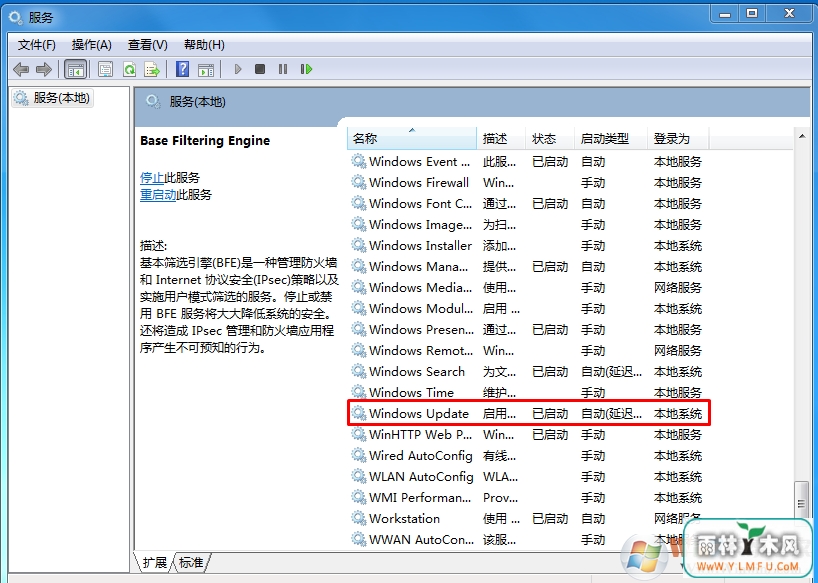Open the 操作(A) menu

92,45
